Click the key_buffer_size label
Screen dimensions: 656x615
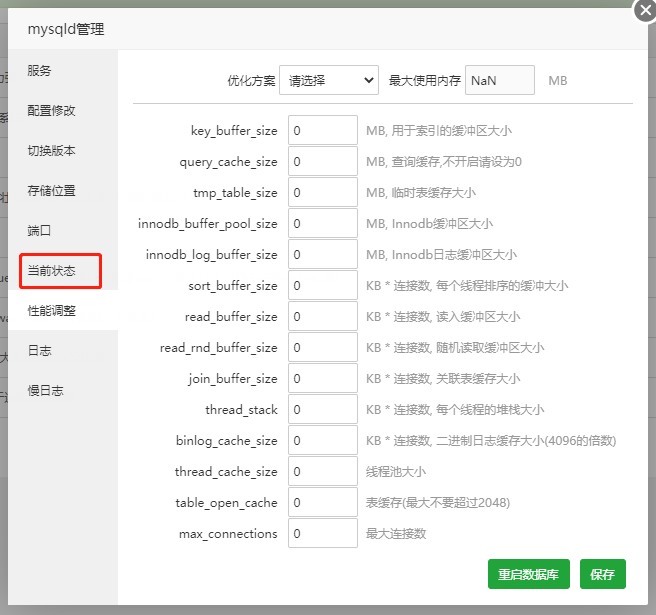coord(234,131)
